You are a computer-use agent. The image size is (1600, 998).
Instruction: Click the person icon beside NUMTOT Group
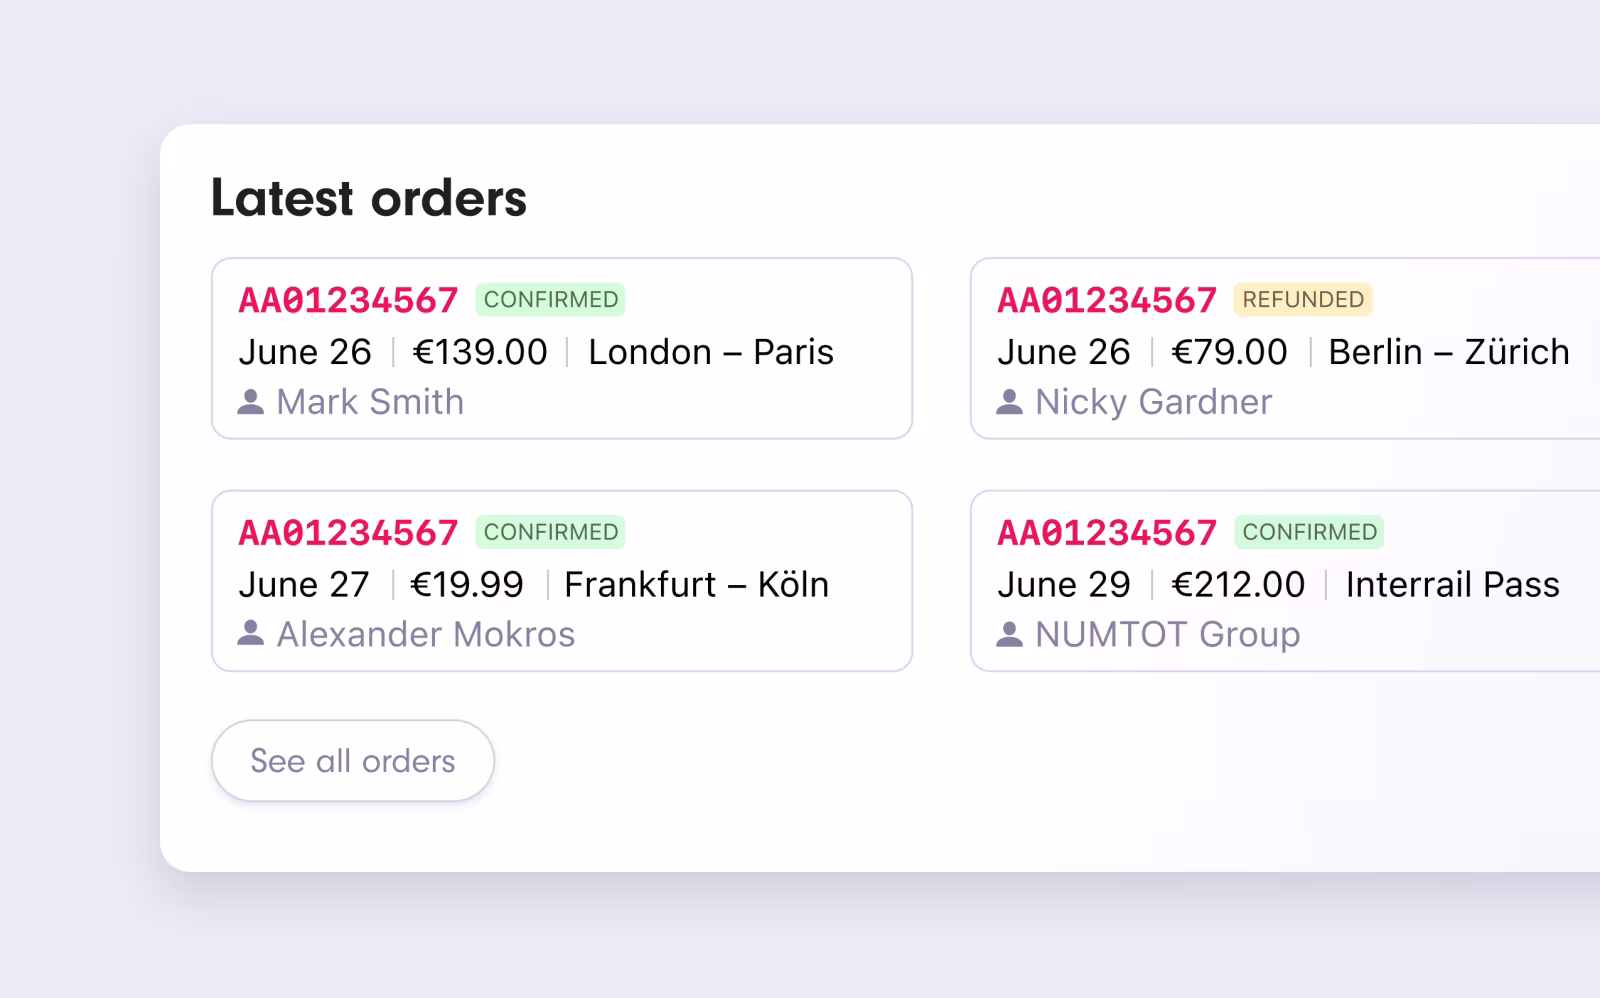coord(1010,634)
